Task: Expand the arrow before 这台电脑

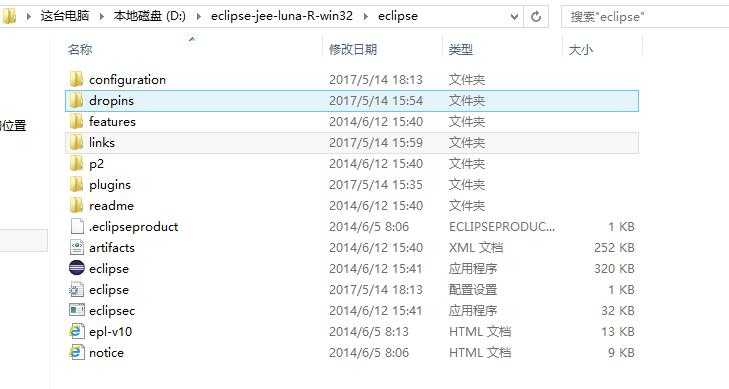Action: click(x=29, y=16)
